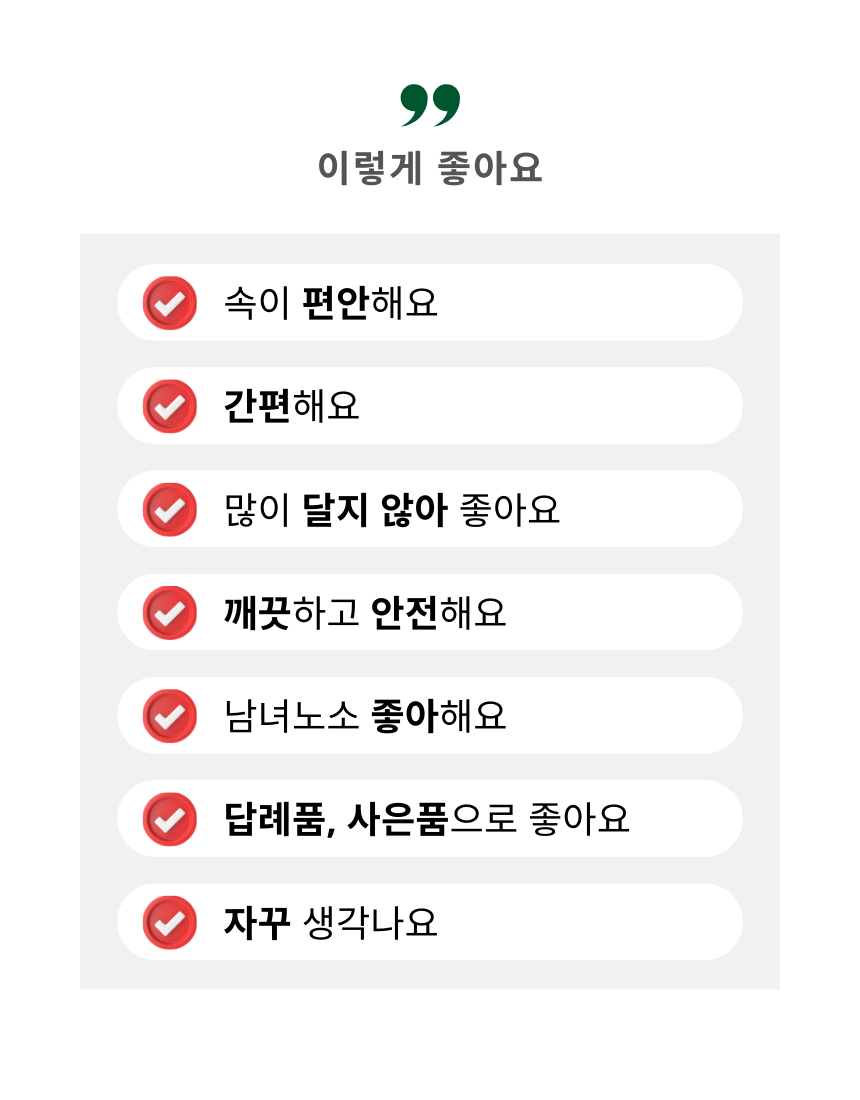Click the red check icon beside '간편해요'

point(170,406)
